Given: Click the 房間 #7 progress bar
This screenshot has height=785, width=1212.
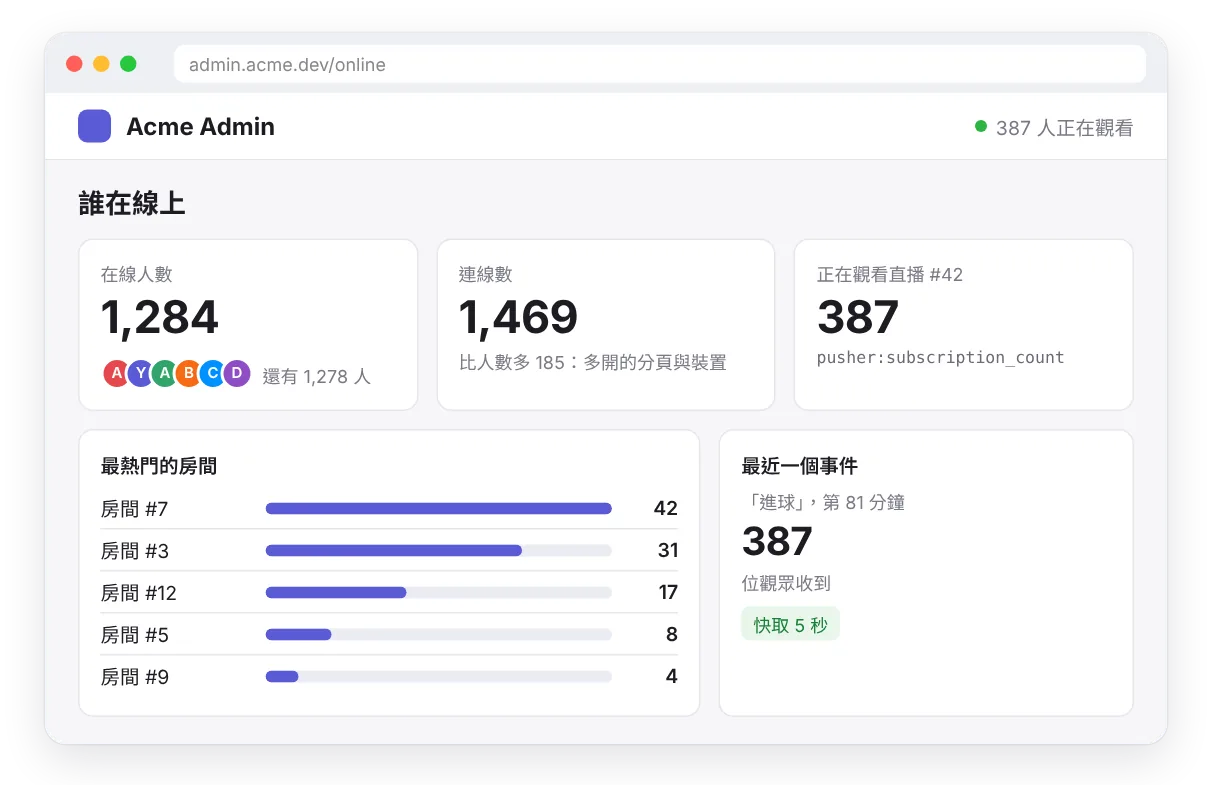Looking at the screenshot, I should pyautogui.click(x=439, y=509).
